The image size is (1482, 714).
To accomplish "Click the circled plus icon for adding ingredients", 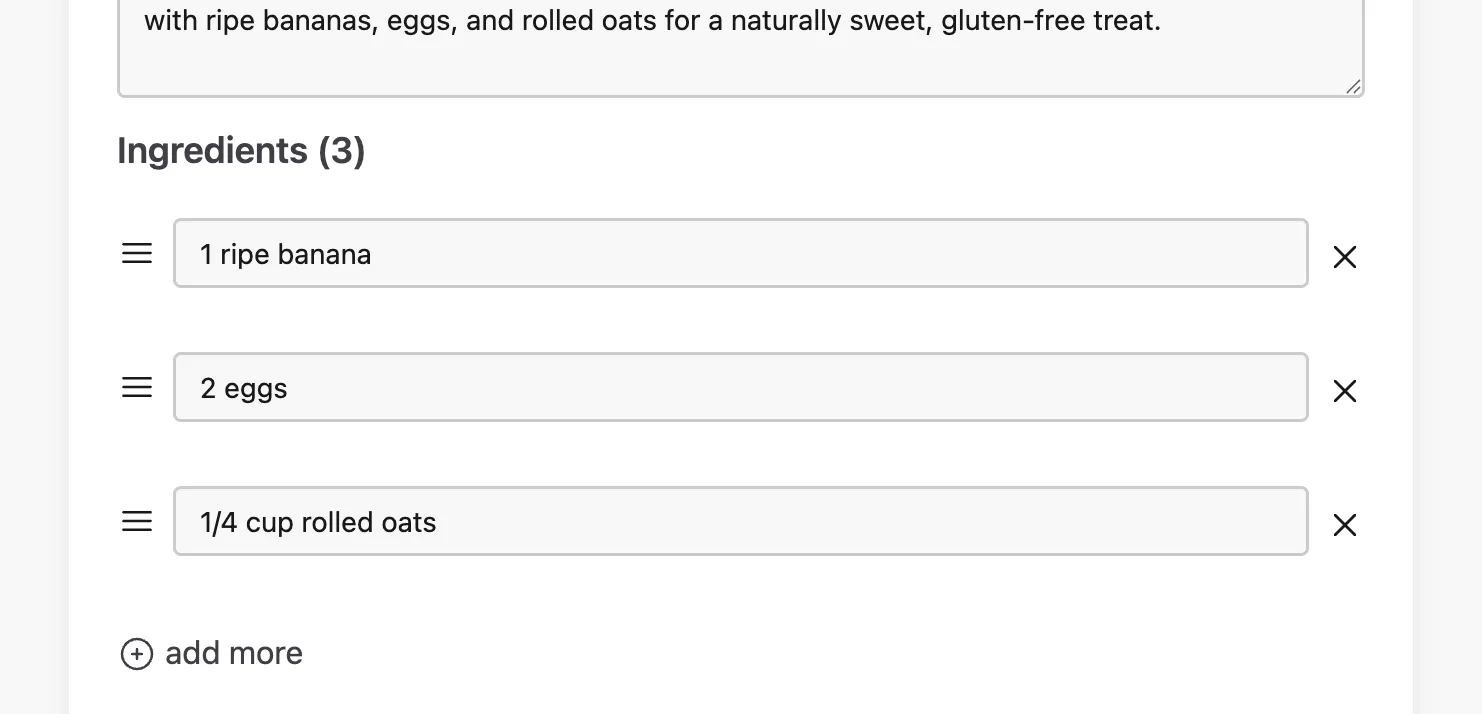I will [137, 654].
